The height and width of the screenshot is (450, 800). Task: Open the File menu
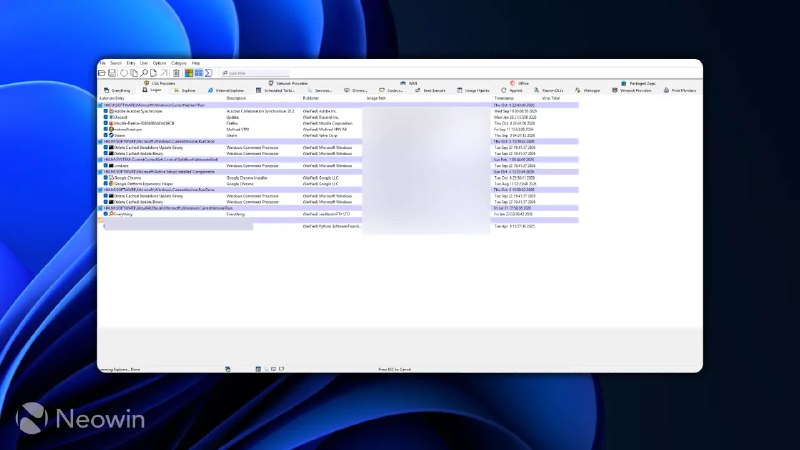(103, 63)
